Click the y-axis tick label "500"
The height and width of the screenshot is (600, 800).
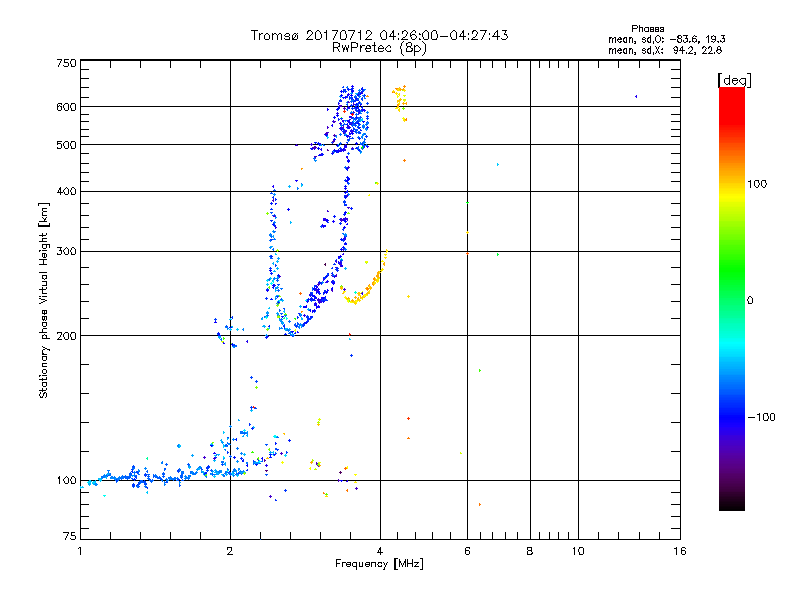coord(66,145)
